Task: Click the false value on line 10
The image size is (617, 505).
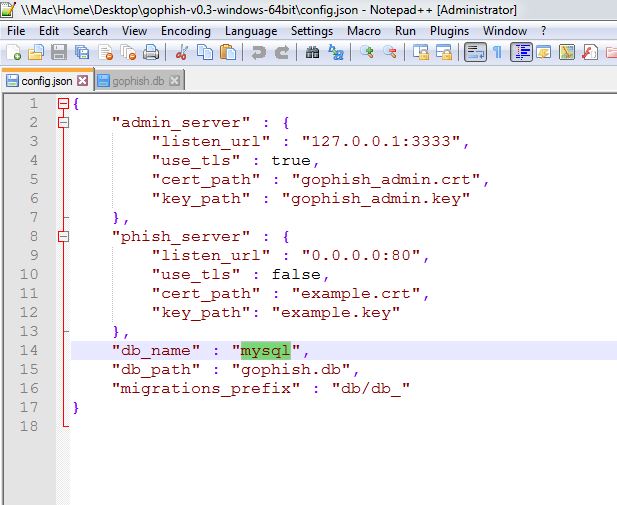Action: click(x=296, y=275)
